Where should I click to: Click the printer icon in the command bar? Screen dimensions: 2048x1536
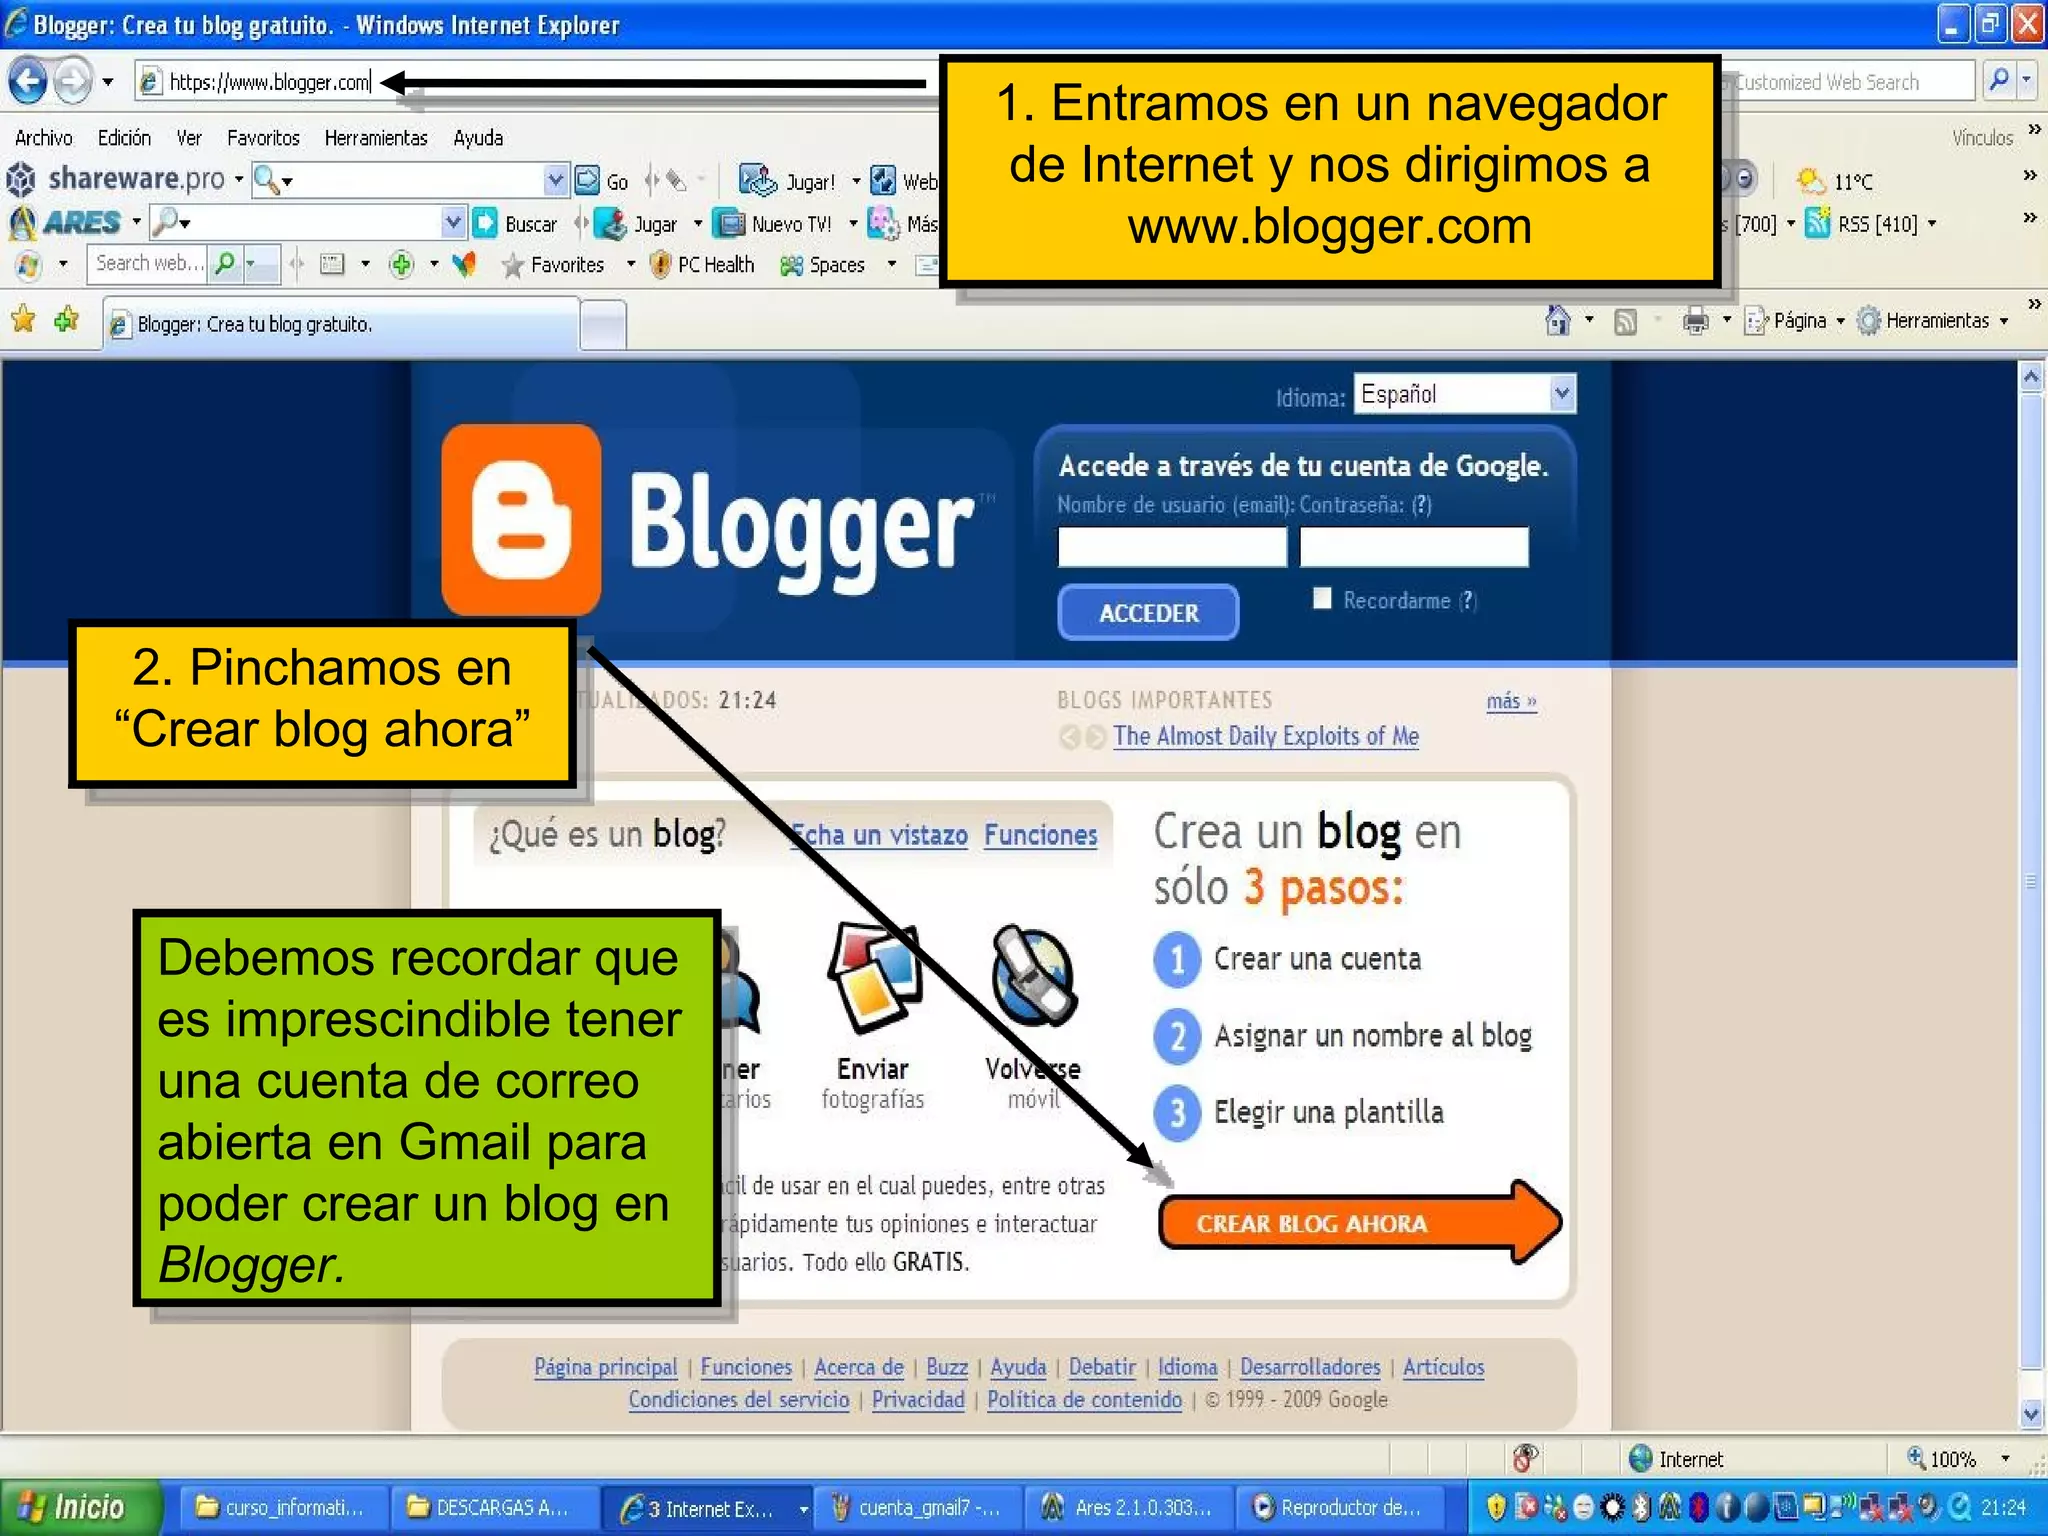tap(1695, 321)
